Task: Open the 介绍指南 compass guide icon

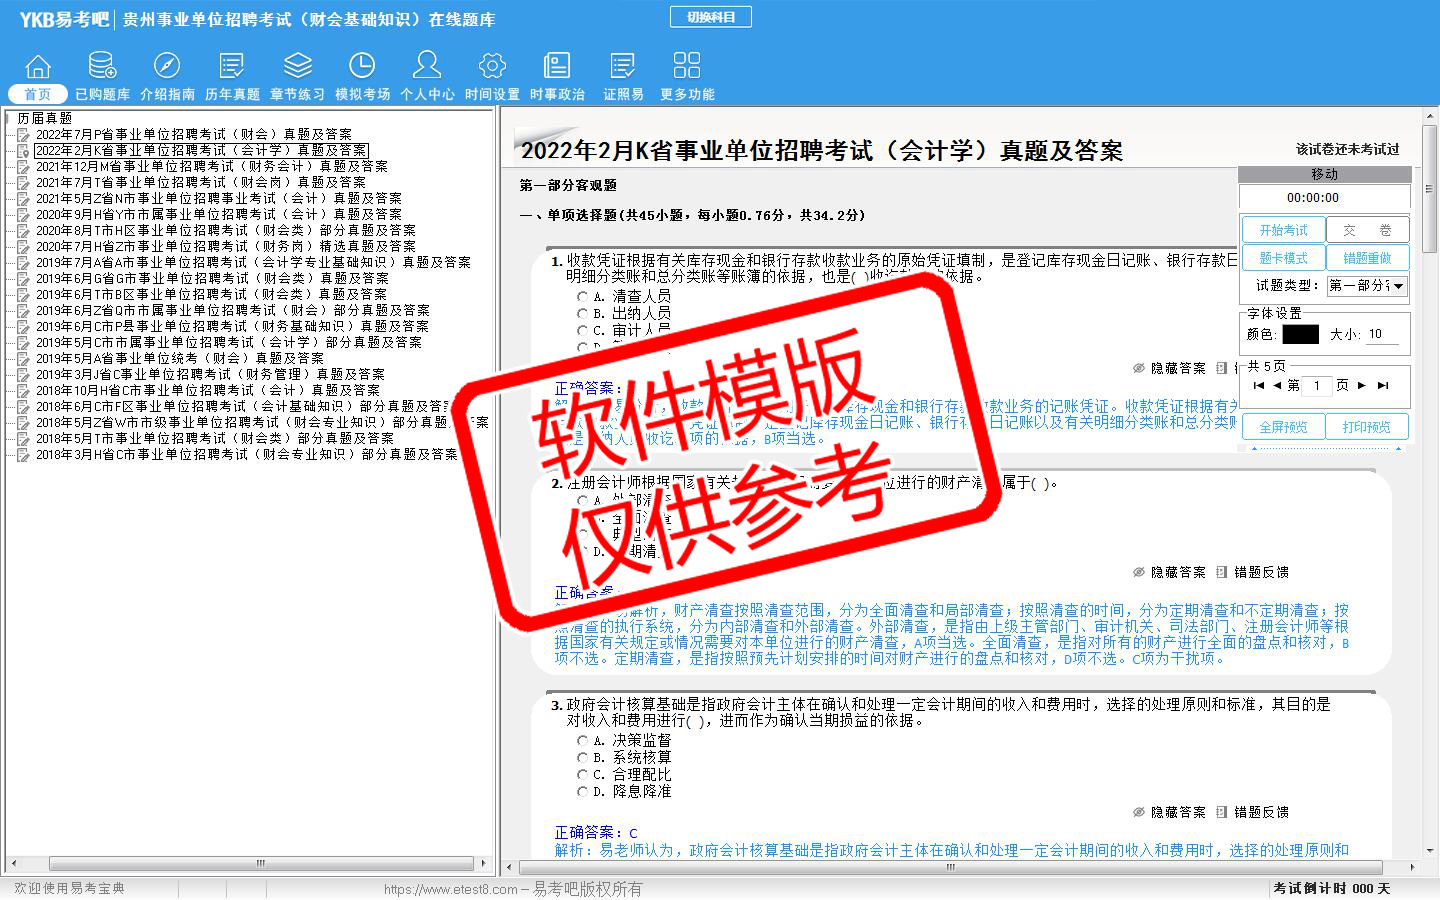Action: click(x=167, y=67)
